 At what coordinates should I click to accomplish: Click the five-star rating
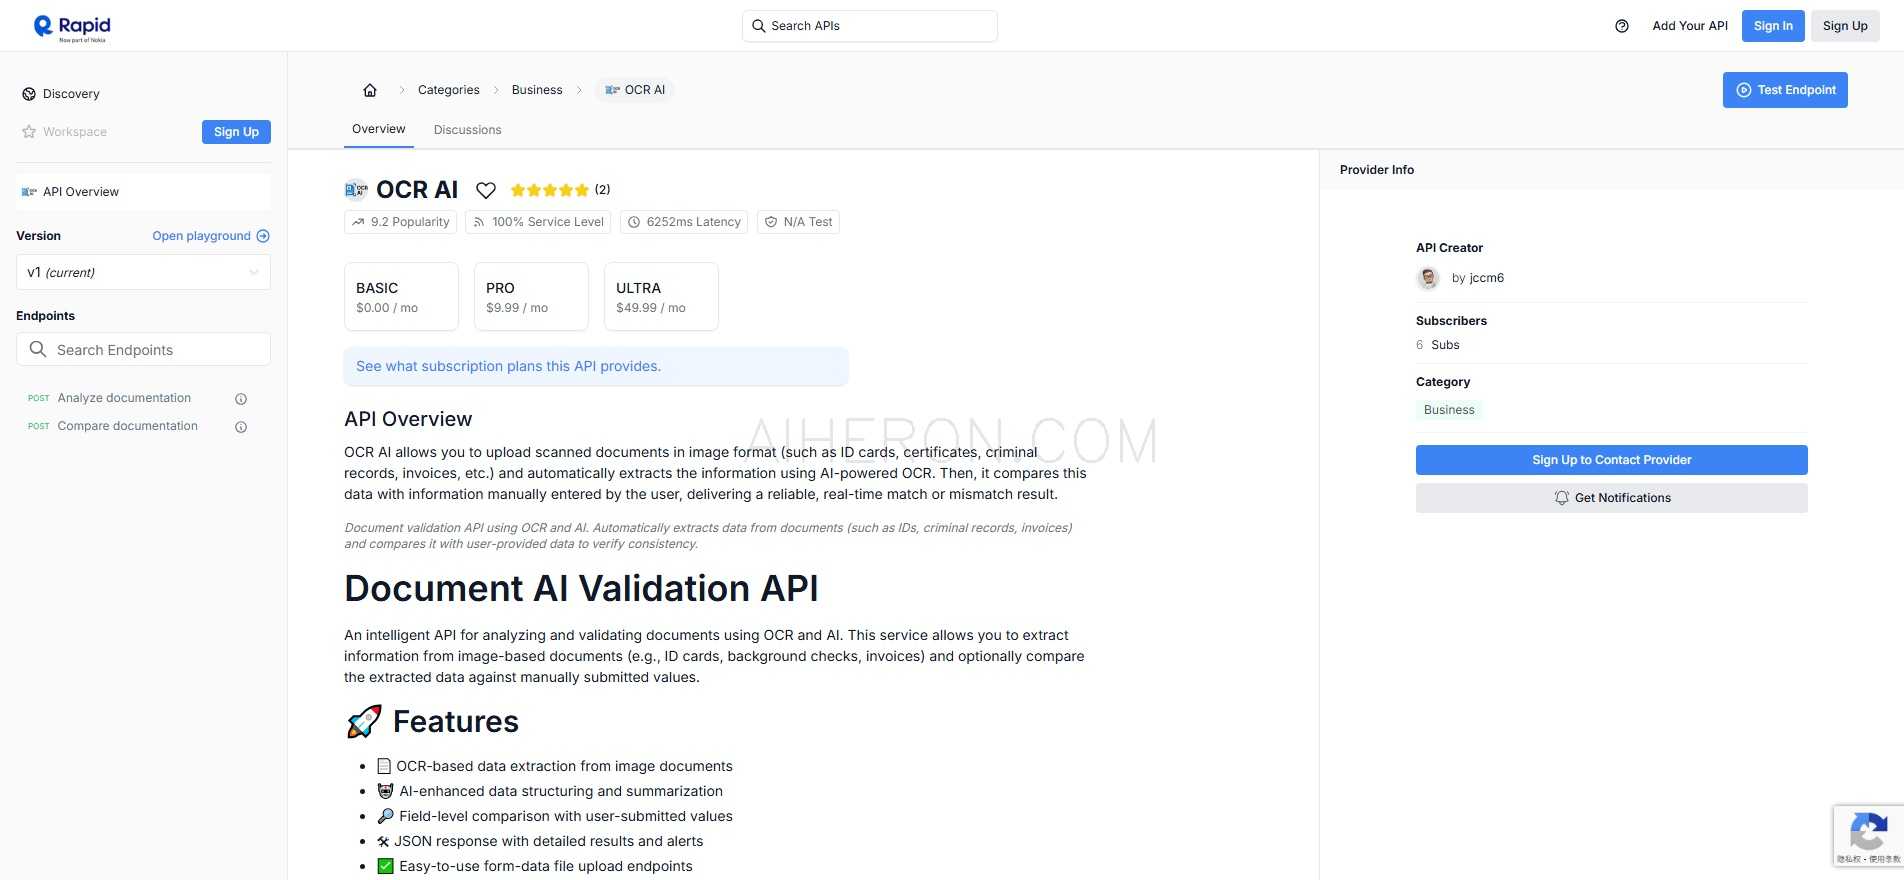pyautogui.click(x=549, y=190)
